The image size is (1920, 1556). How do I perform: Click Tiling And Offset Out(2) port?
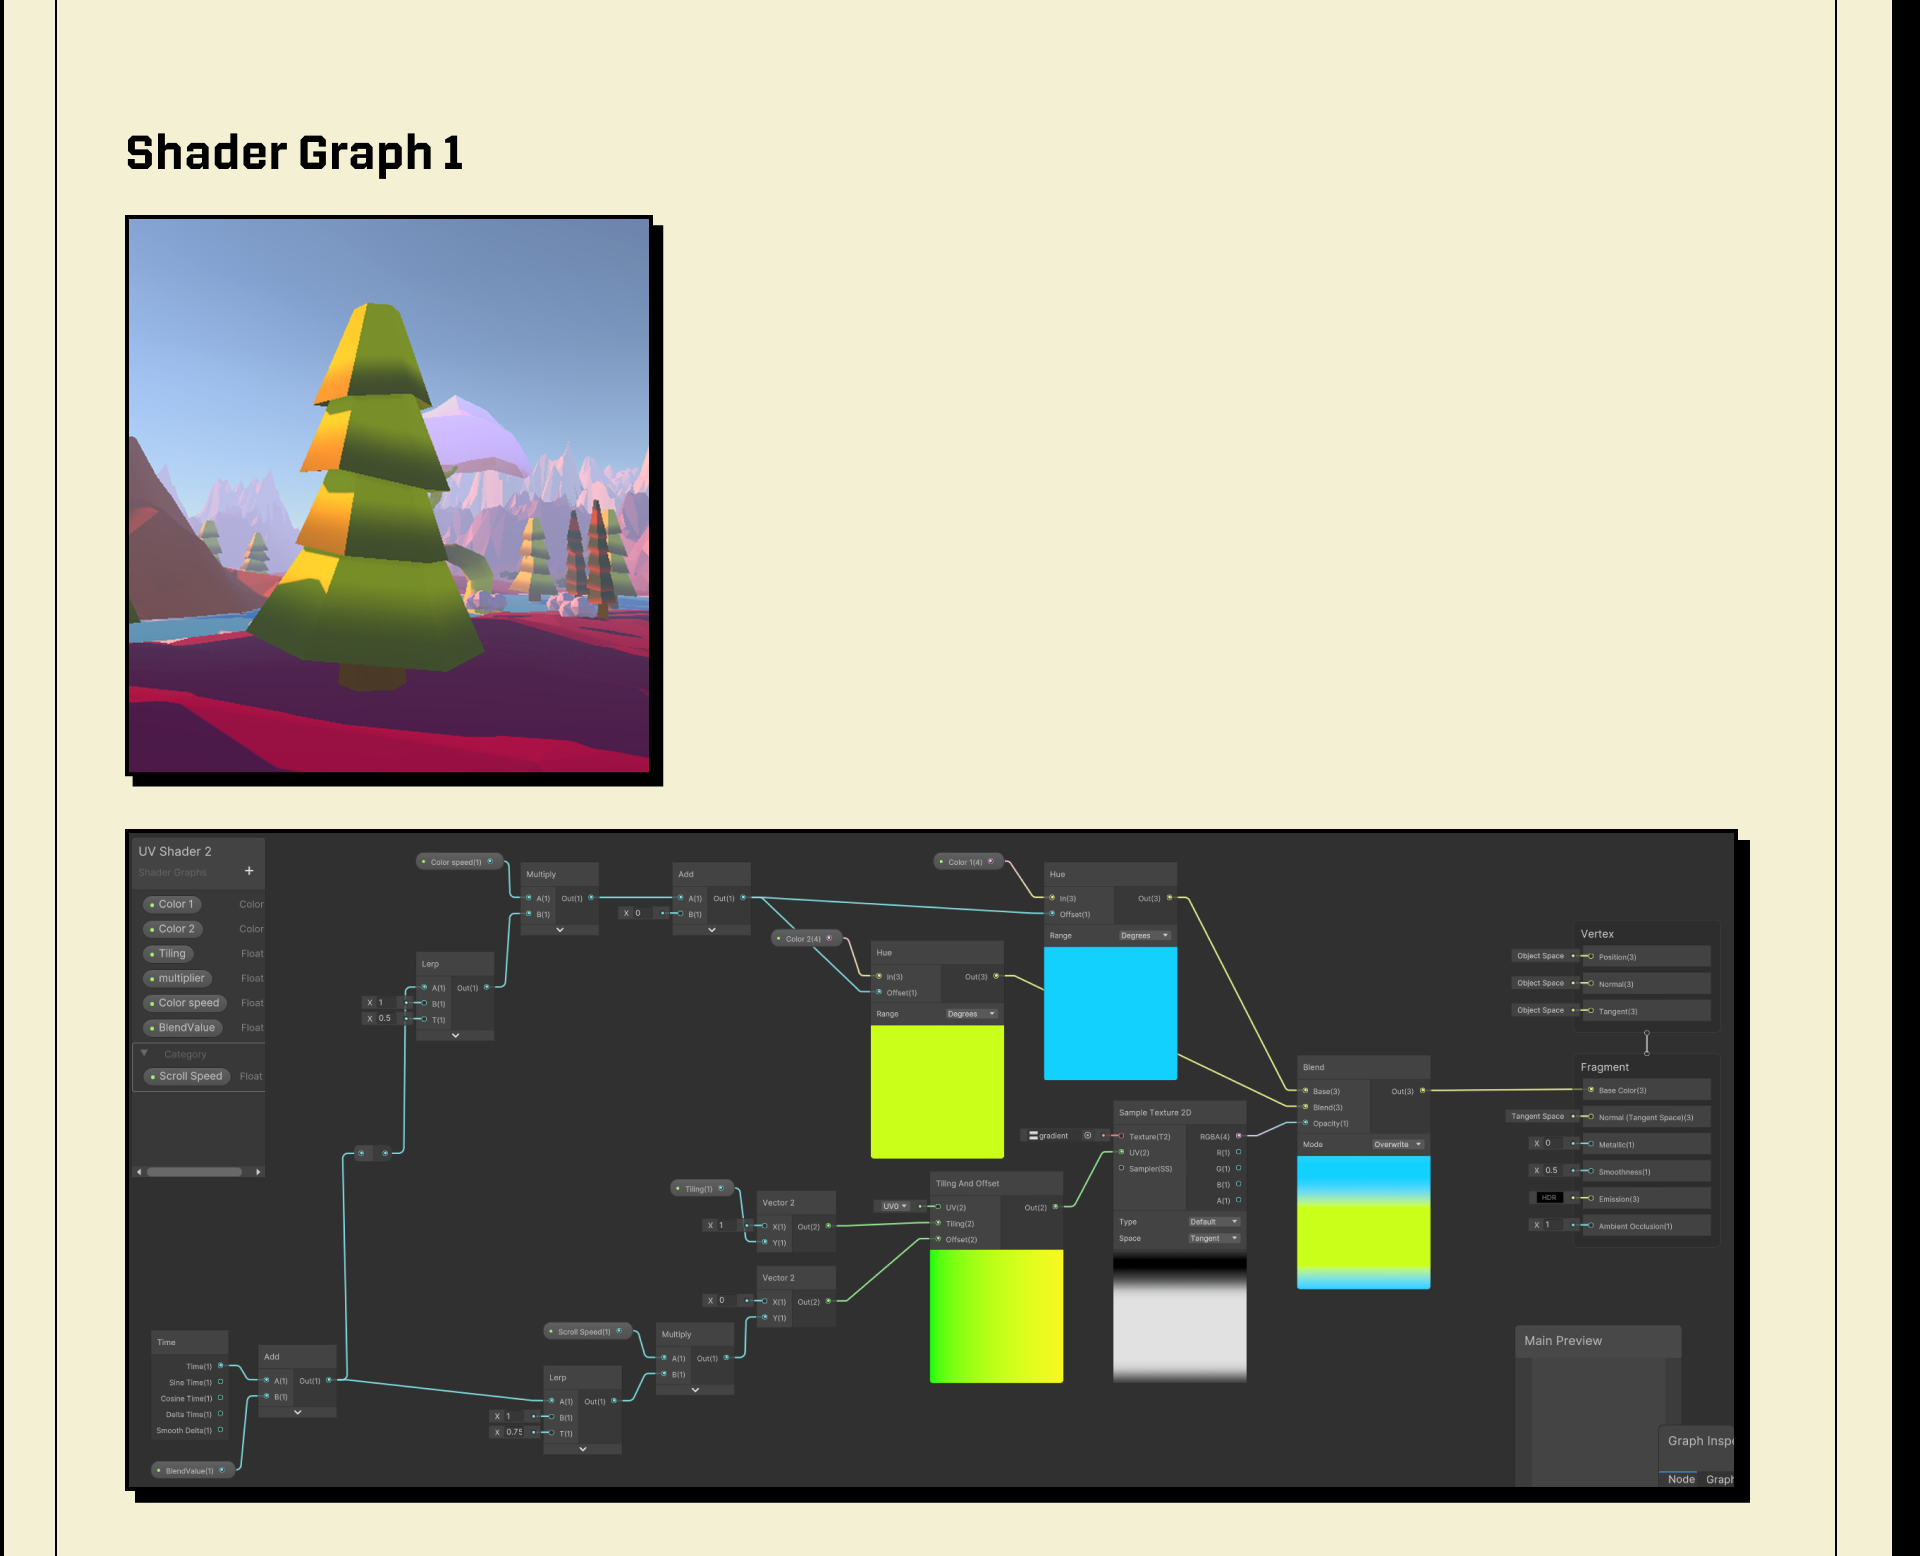click(x=1055, y=1207)
